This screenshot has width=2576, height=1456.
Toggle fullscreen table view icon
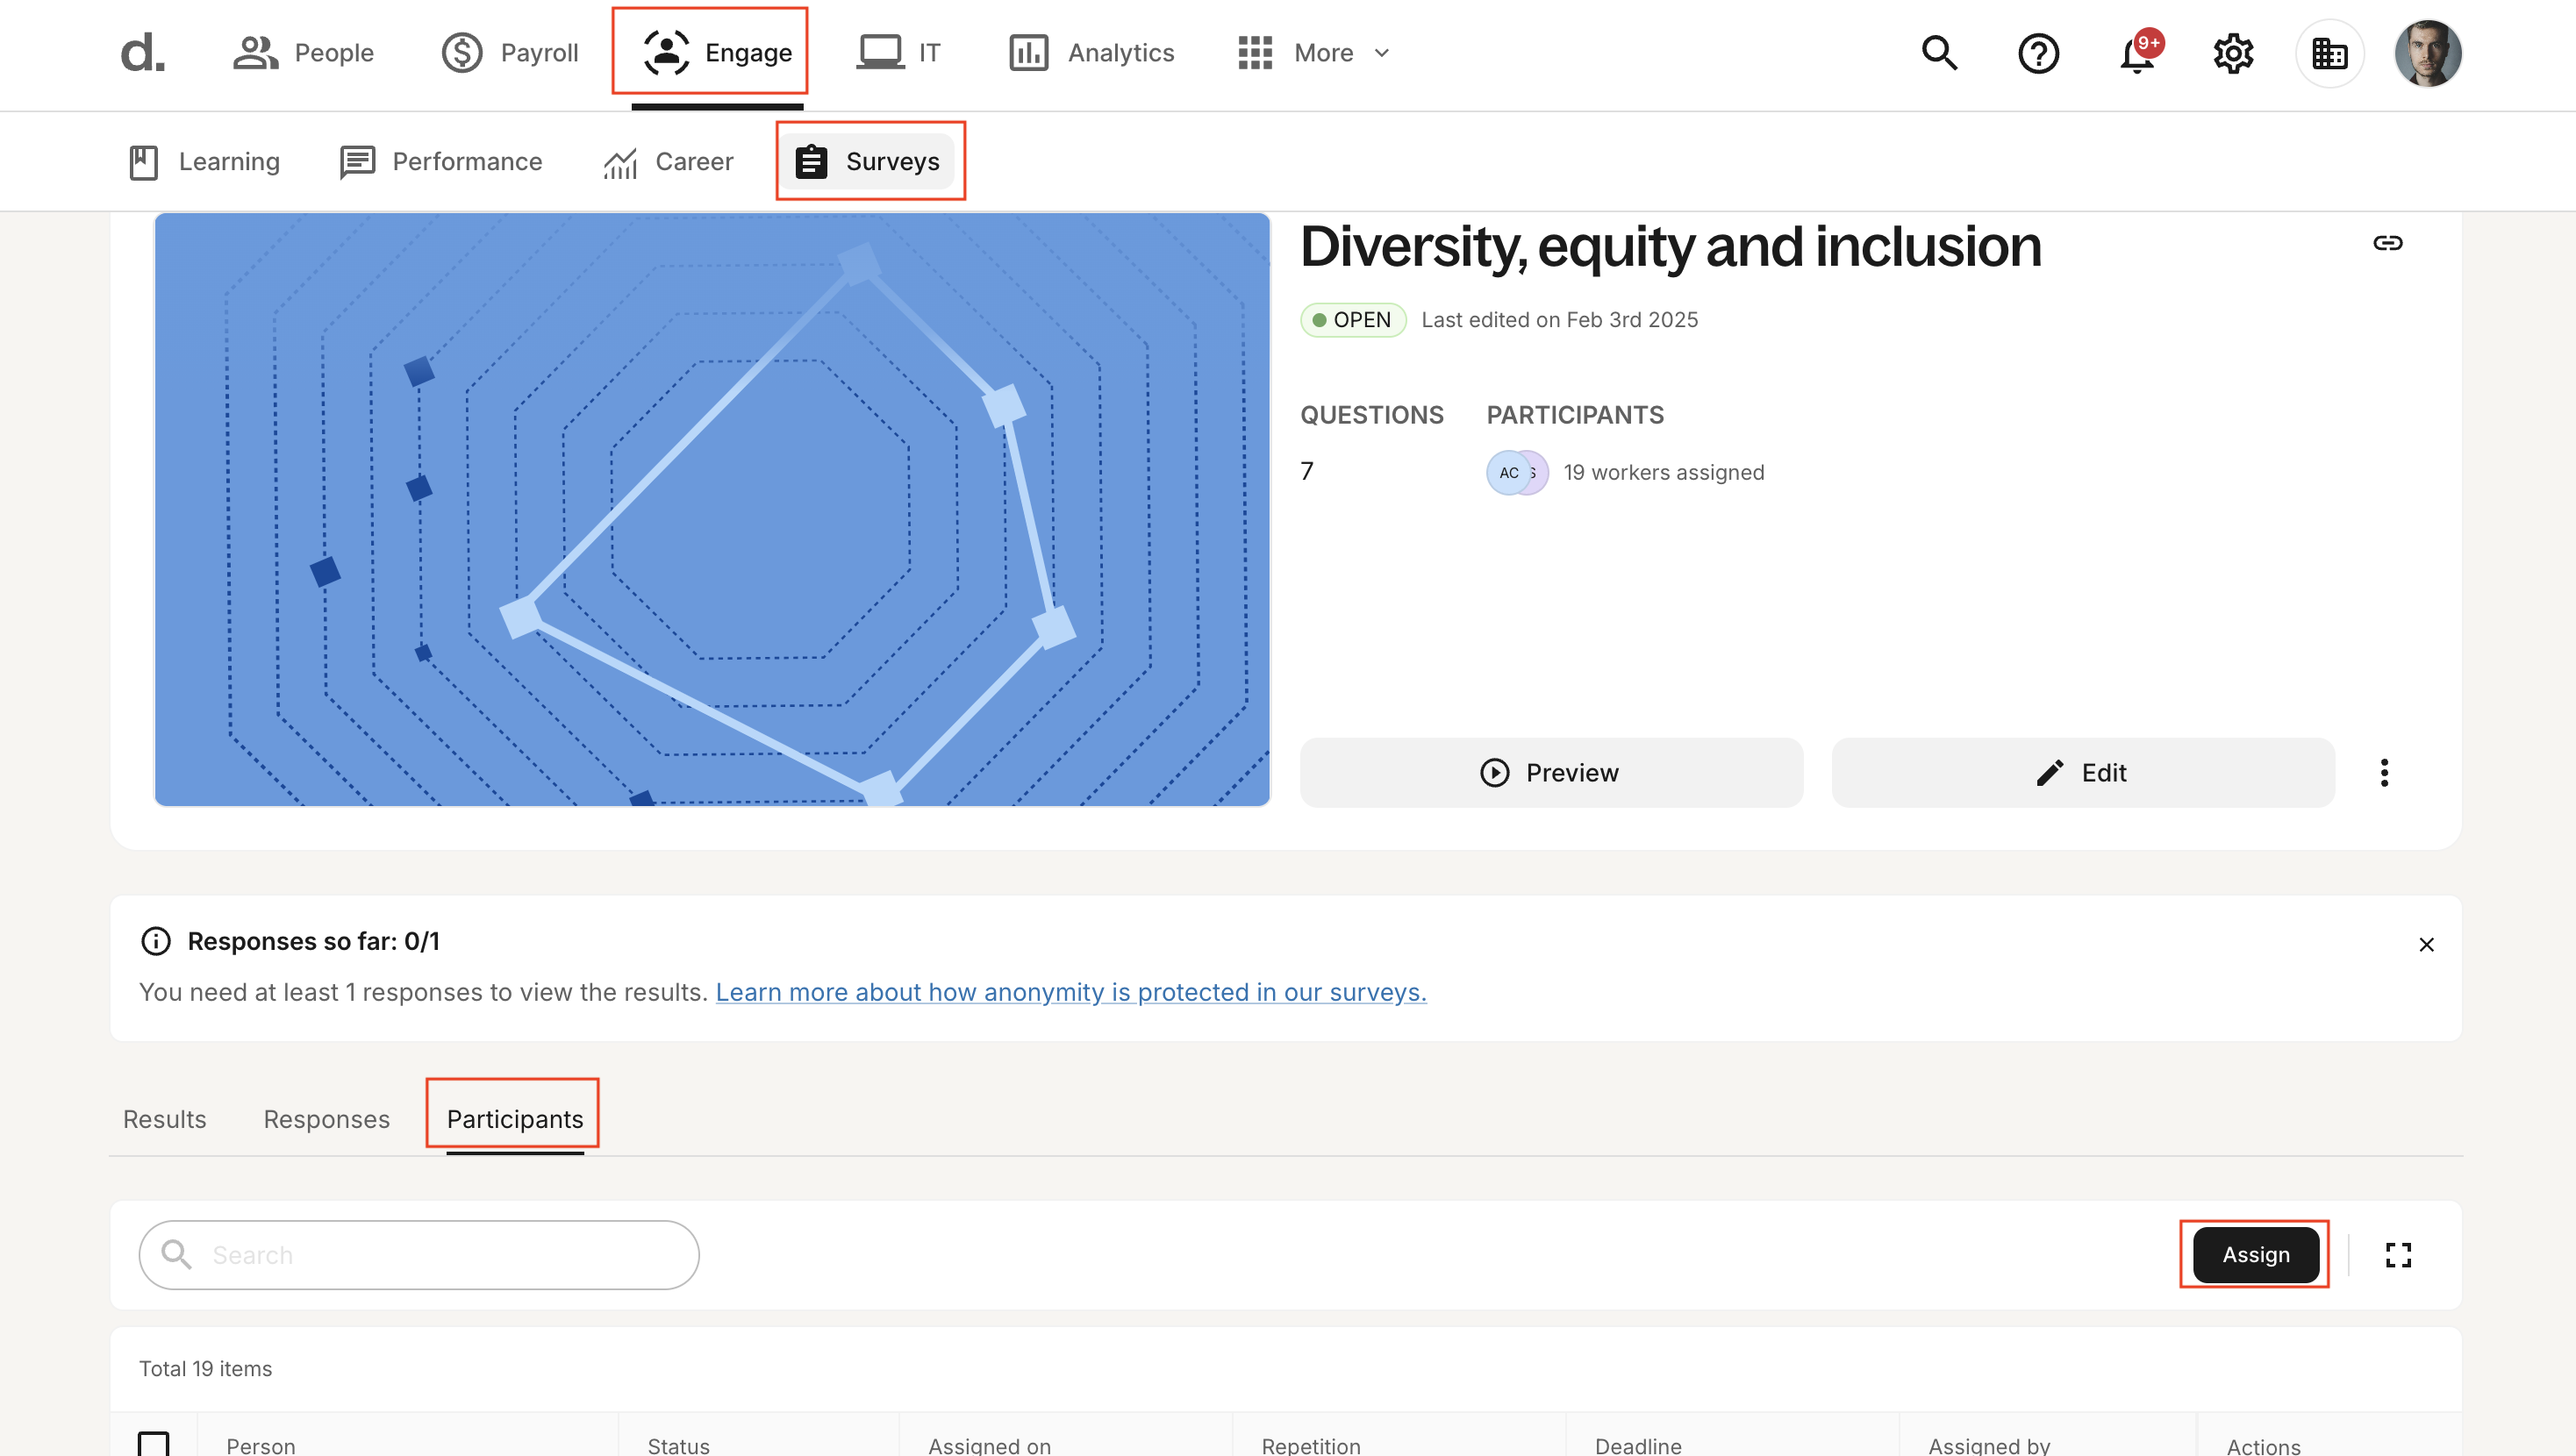tap(2398, 1255)
